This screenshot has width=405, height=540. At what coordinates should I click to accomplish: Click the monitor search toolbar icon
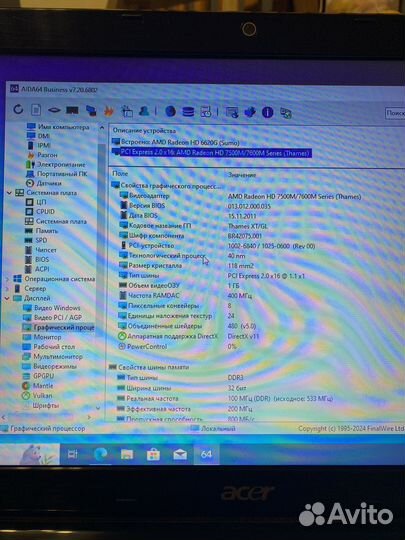232,112
